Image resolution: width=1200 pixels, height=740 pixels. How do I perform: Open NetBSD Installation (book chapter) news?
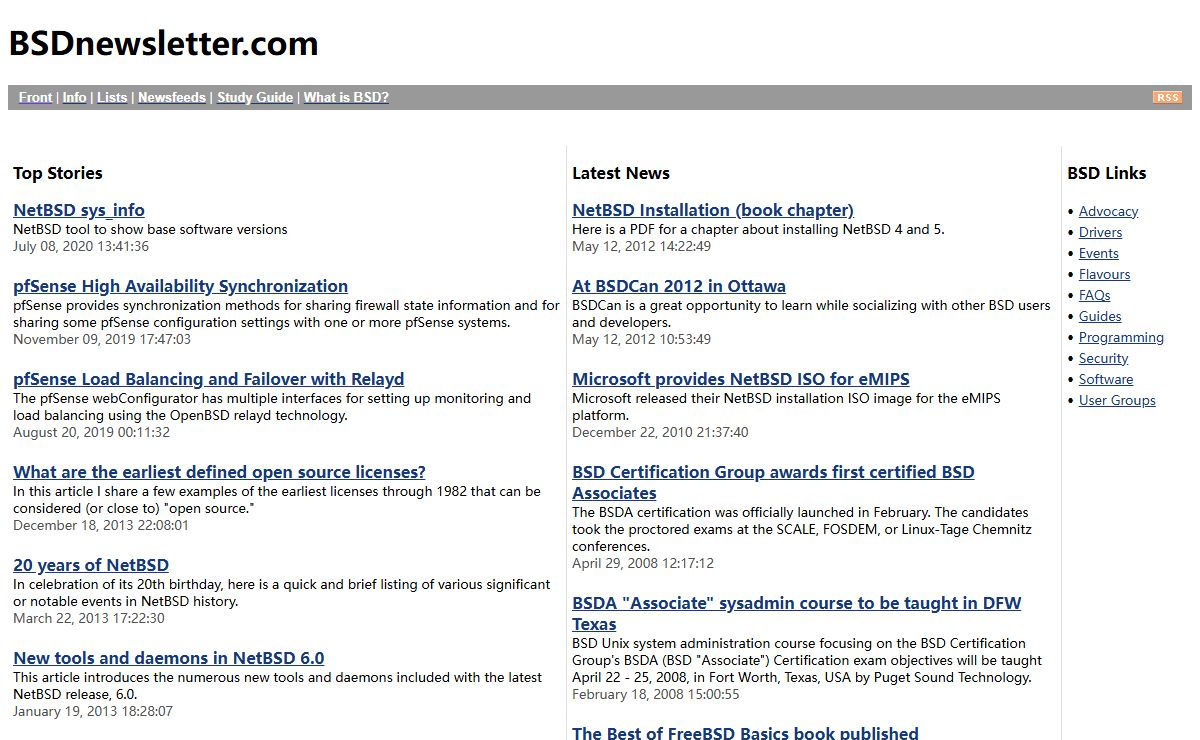713,210
